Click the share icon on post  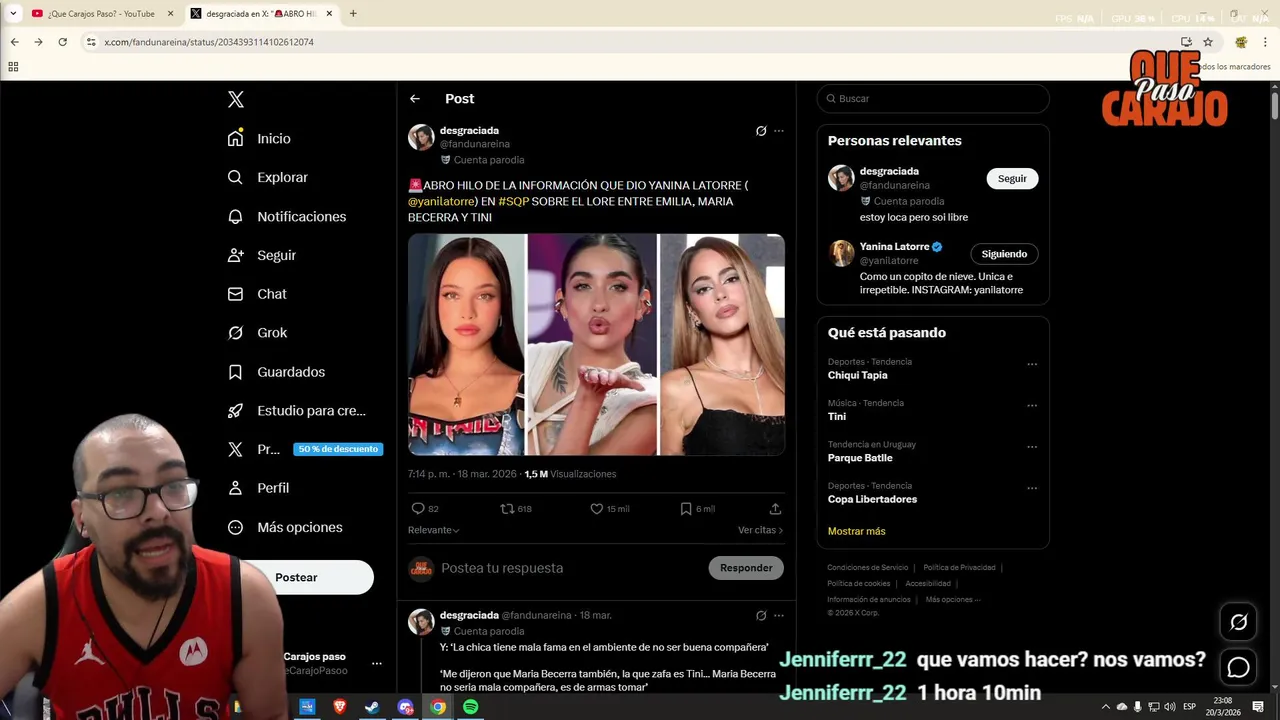pos(775,509)
